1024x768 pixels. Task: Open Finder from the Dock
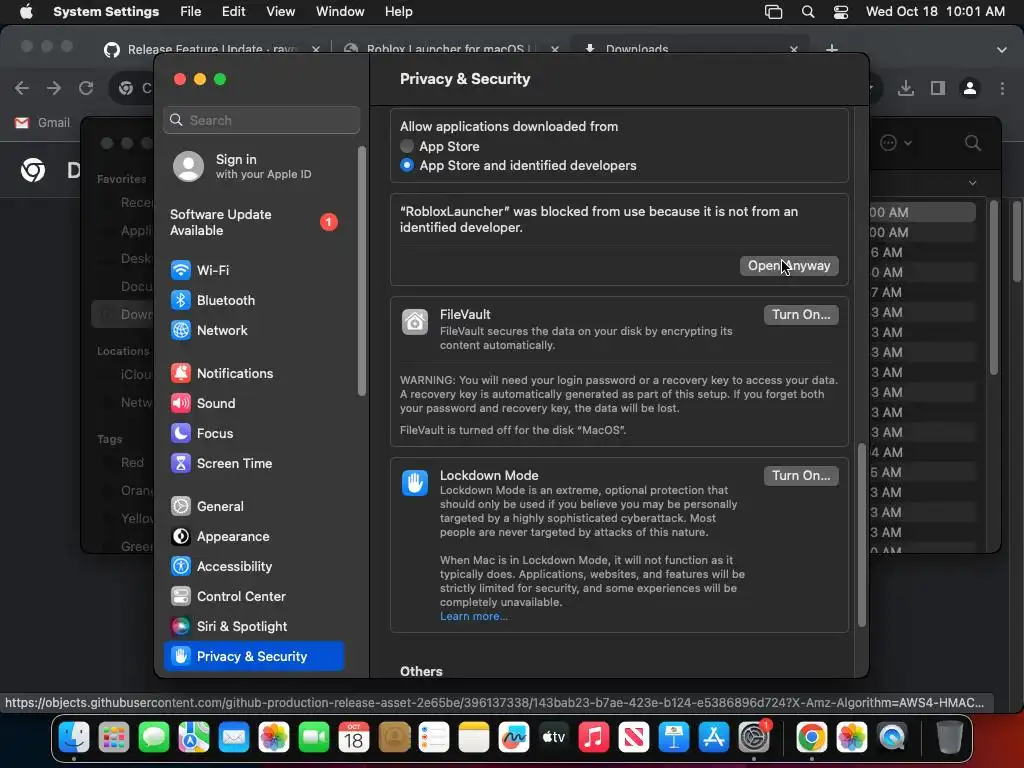[x=74, y=737]
